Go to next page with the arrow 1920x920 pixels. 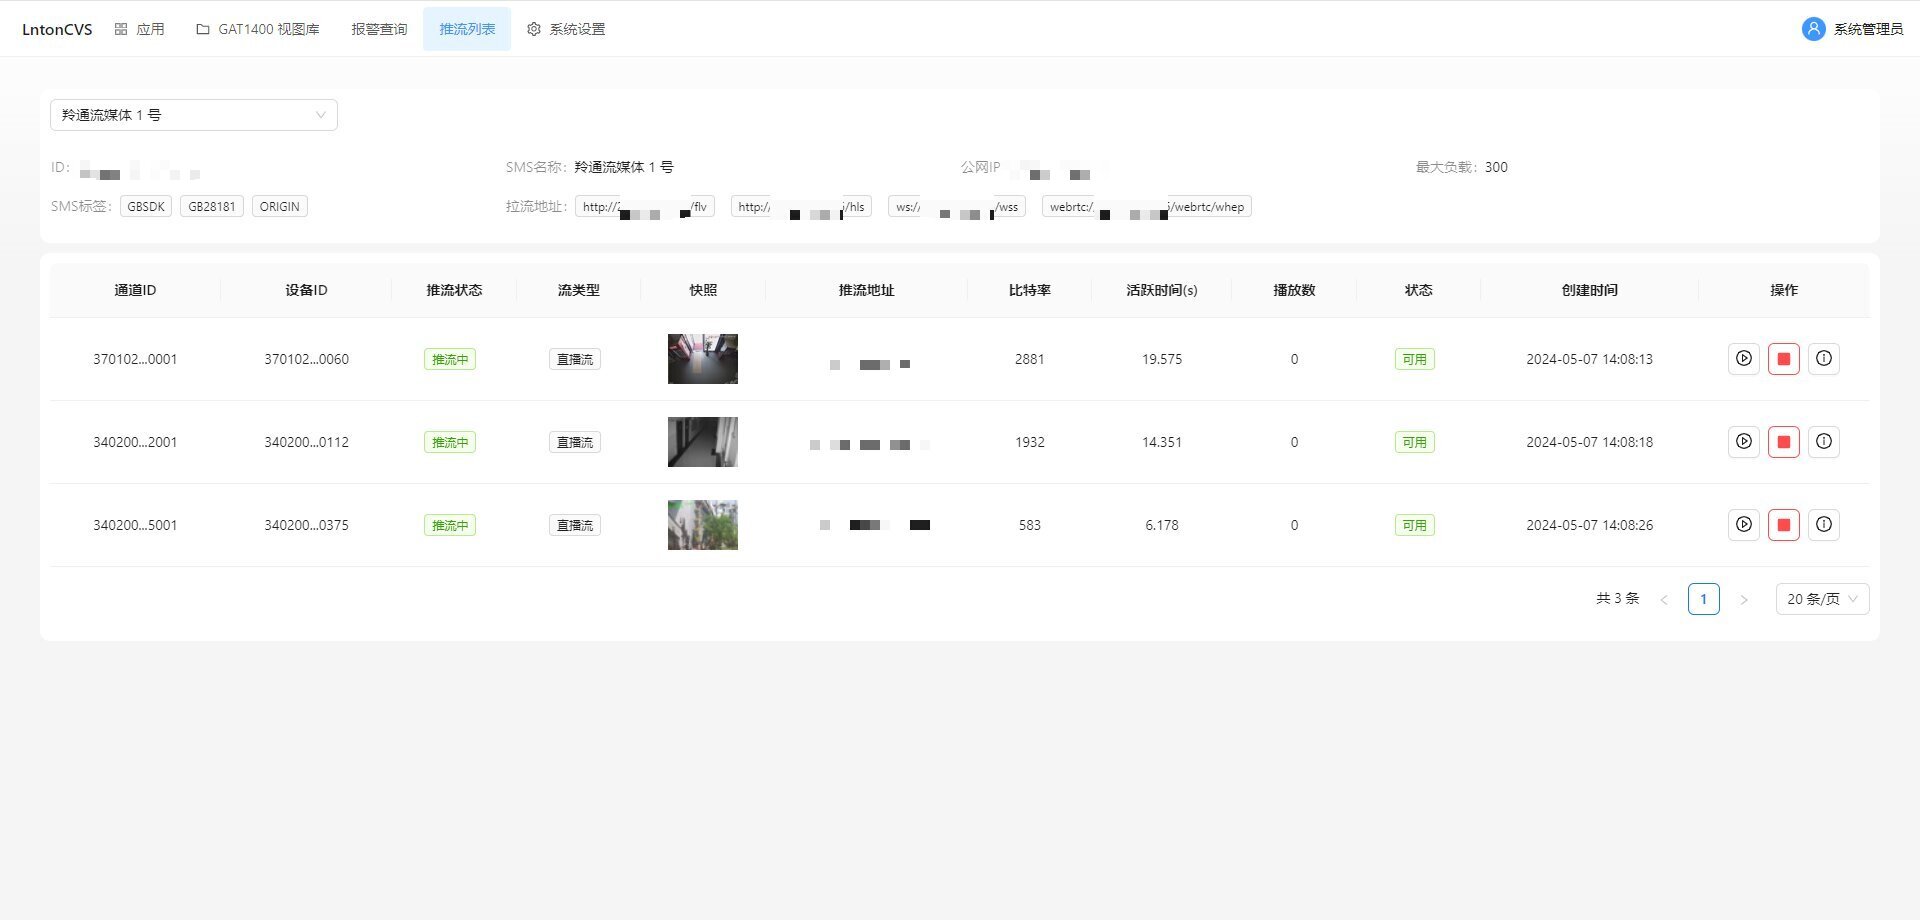pos(1744,599)
